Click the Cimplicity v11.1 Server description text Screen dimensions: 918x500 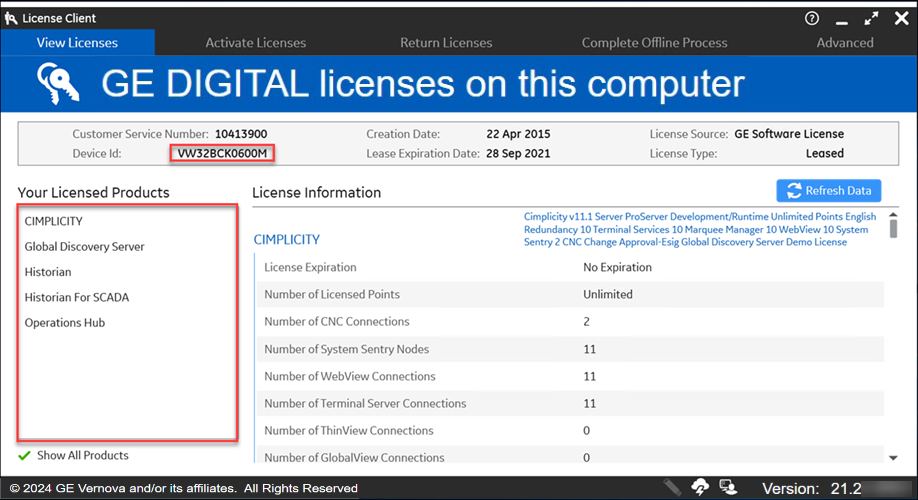(x=700, y=230)
